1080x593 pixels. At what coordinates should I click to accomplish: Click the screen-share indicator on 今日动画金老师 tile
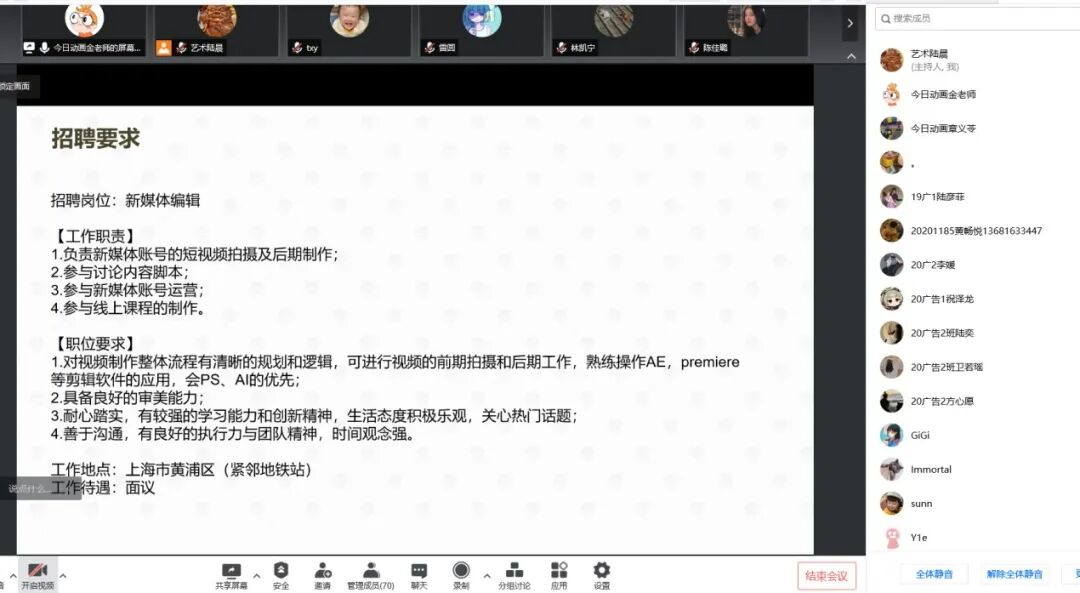(x=27, y=45)
